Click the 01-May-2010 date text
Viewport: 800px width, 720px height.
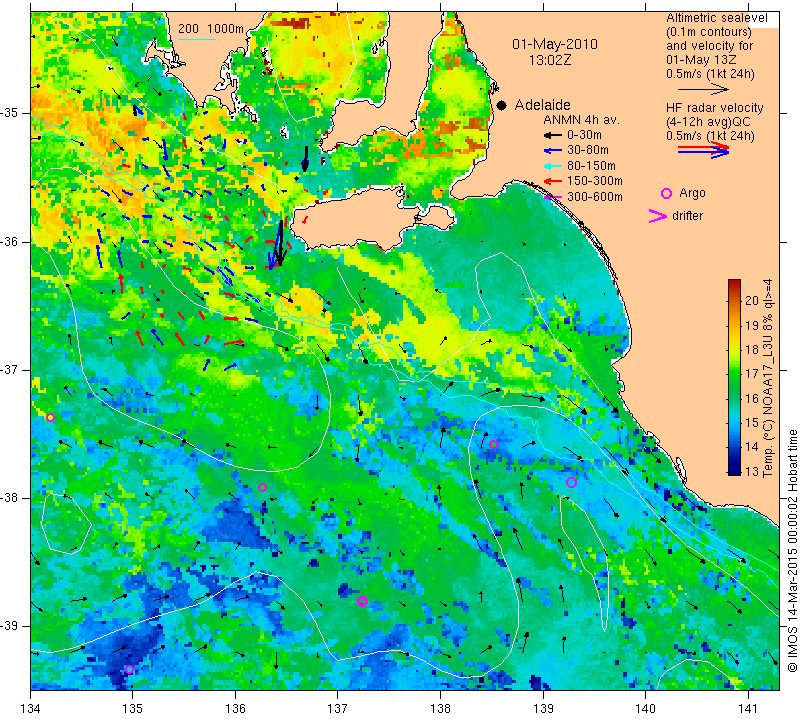click(555, 44)
